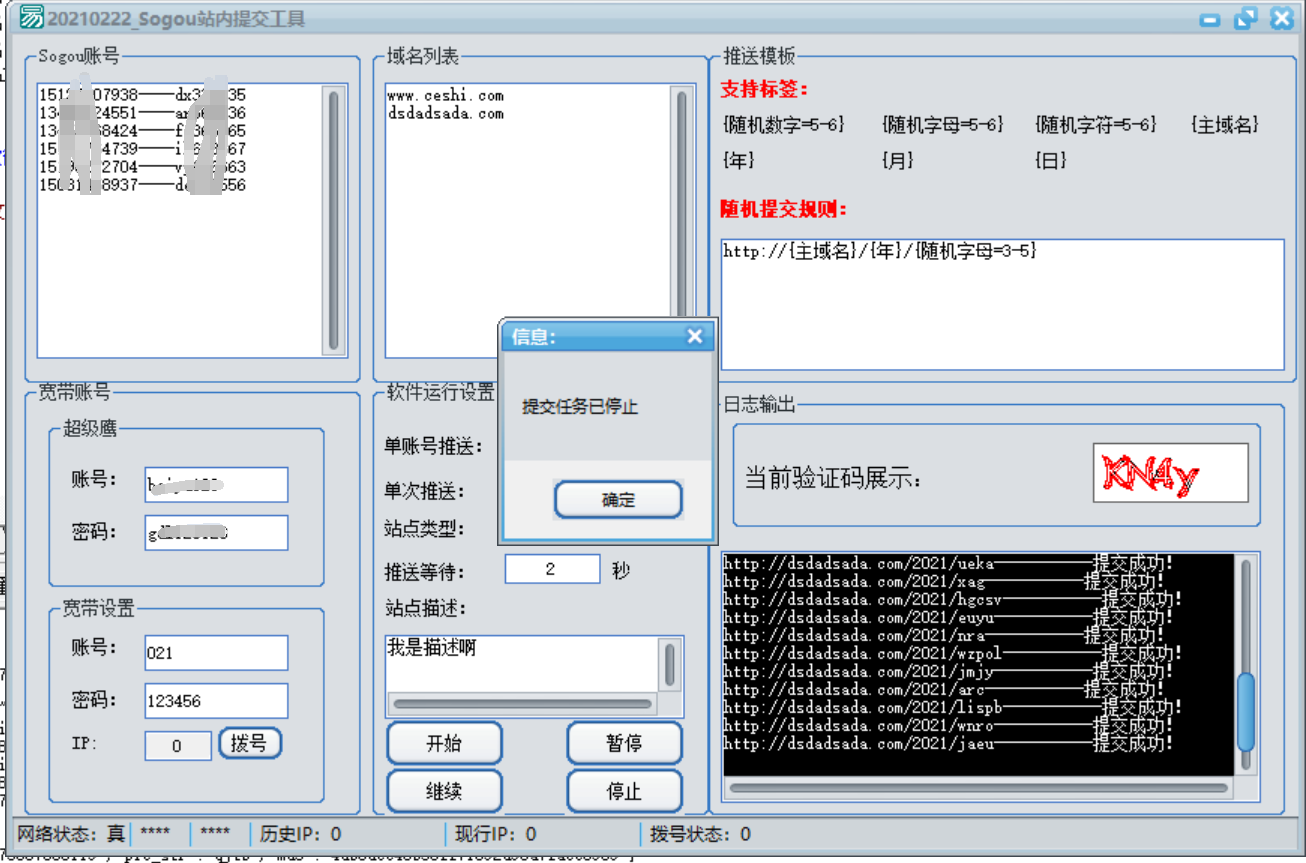Click the IP field showing 0
This screenshot has height=863, width=1306.
(178, 746)
